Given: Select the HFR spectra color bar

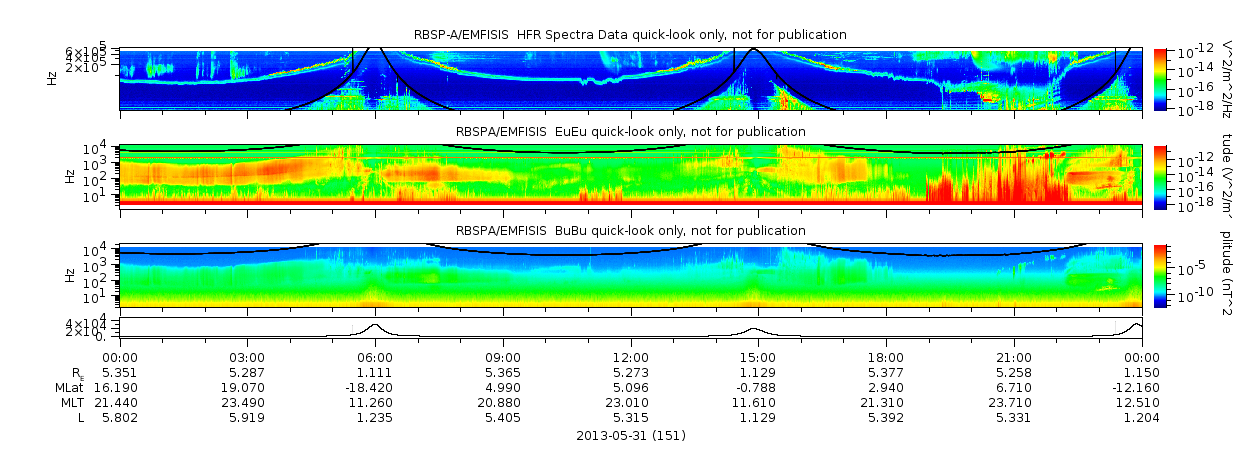Looking at the screenshot, I should [1160, 78].
